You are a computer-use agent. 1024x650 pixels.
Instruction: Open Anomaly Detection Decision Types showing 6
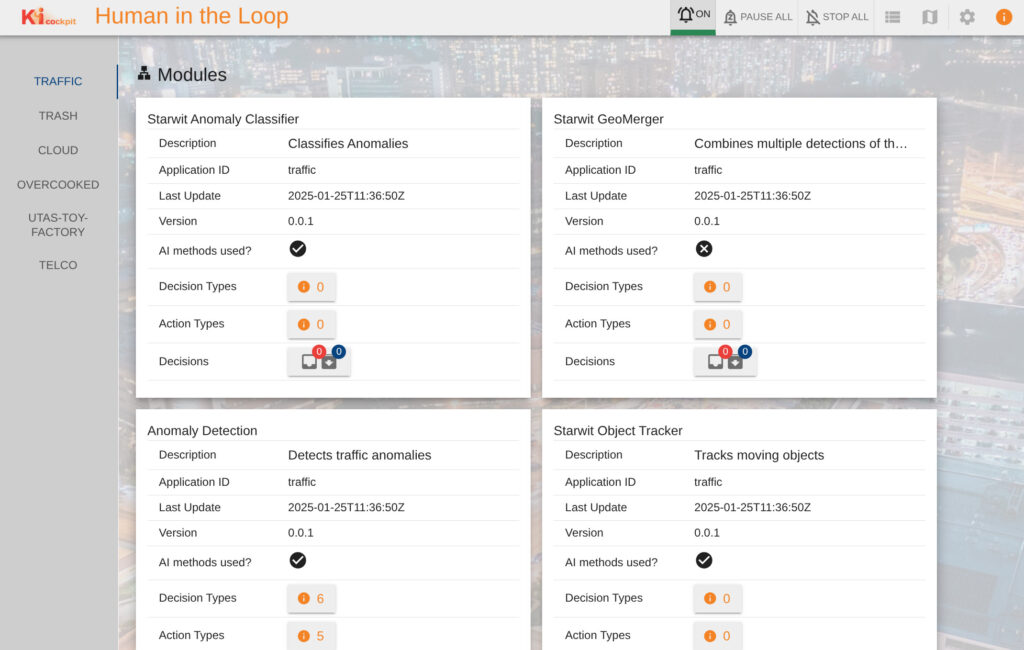[x=312, y=598]
